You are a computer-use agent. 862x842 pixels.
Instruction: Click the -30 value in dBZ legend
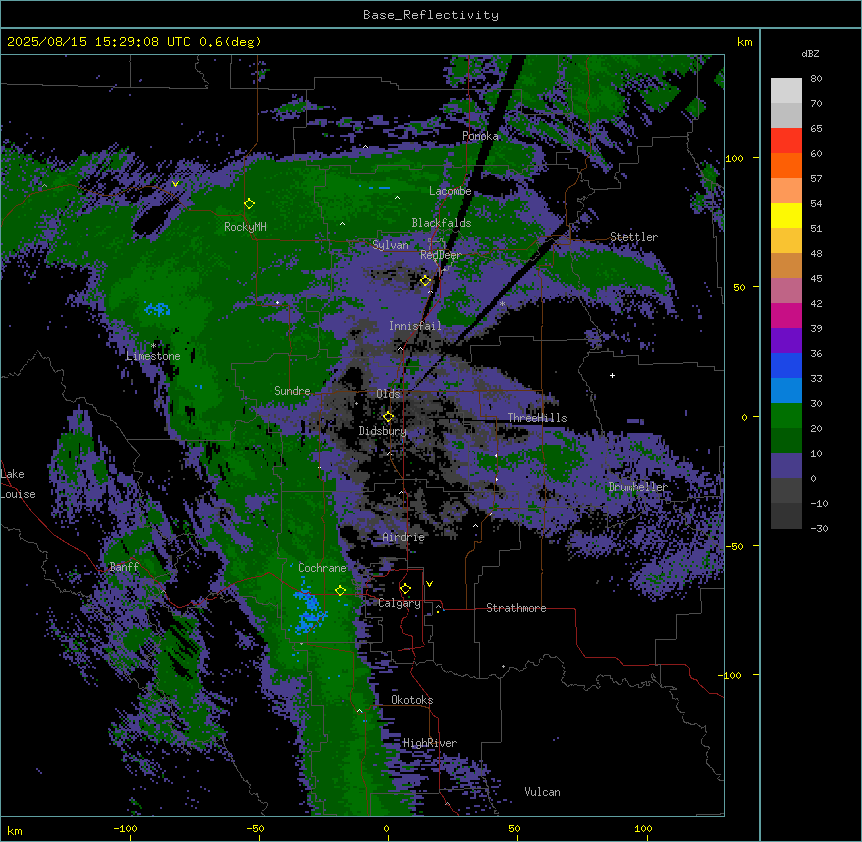coord(819,529)
